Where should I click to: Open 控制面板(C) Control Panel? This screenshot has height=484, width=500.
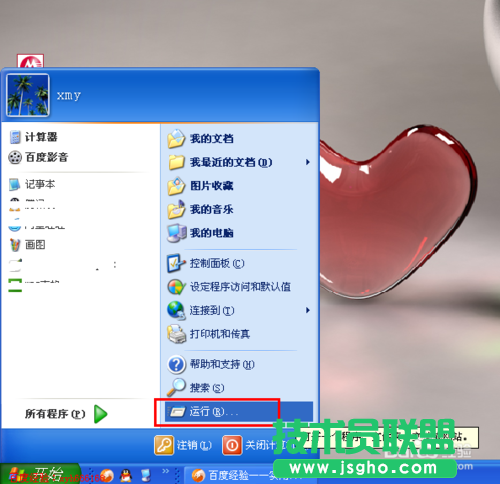point(206,263)
